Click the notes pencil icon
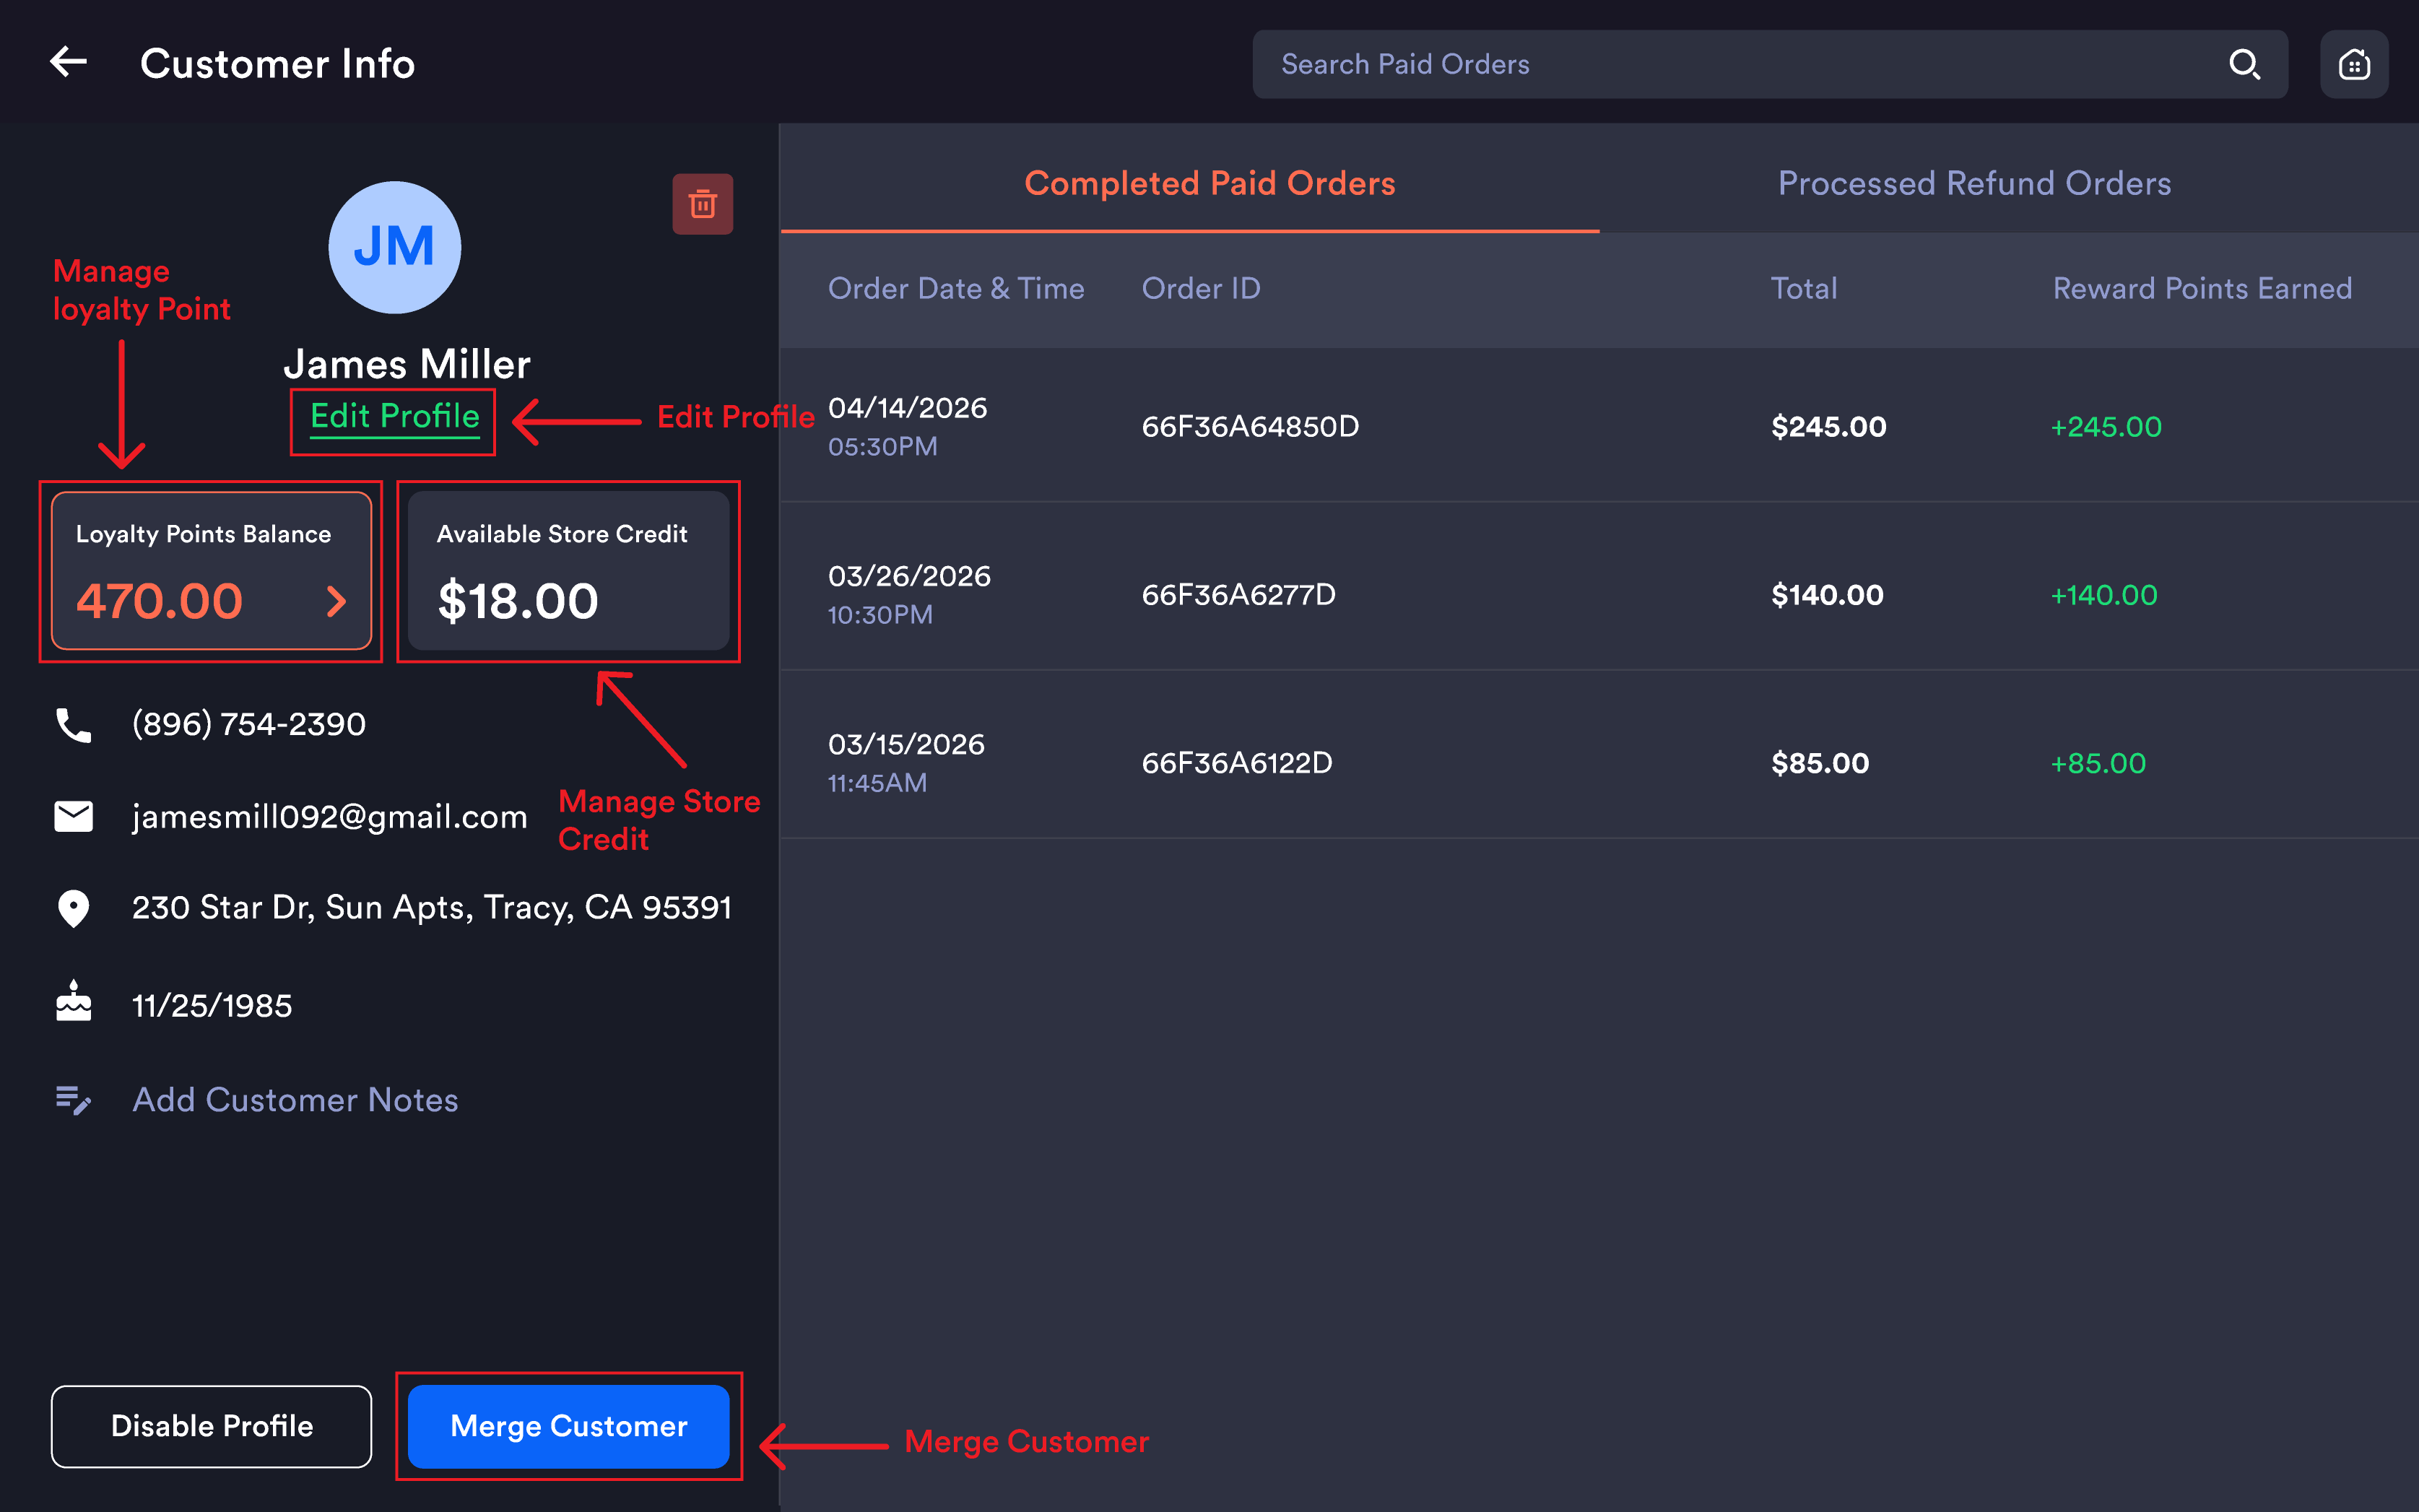The image size is (2419, 1512). coord(73,1100)
